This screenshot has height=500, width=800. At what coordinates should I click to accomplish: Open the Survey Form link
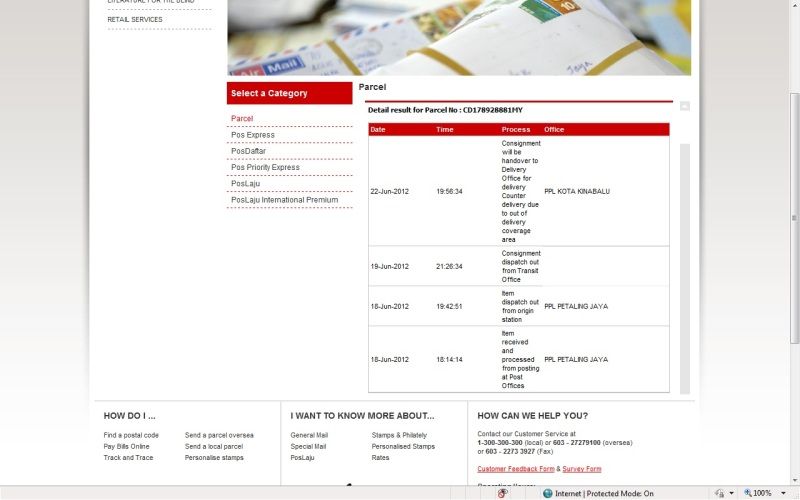click(582, 468)
